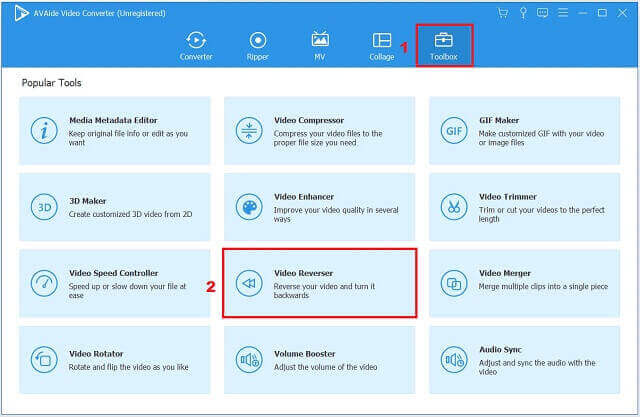Launch GIF Maker title link

pos(499,120)
